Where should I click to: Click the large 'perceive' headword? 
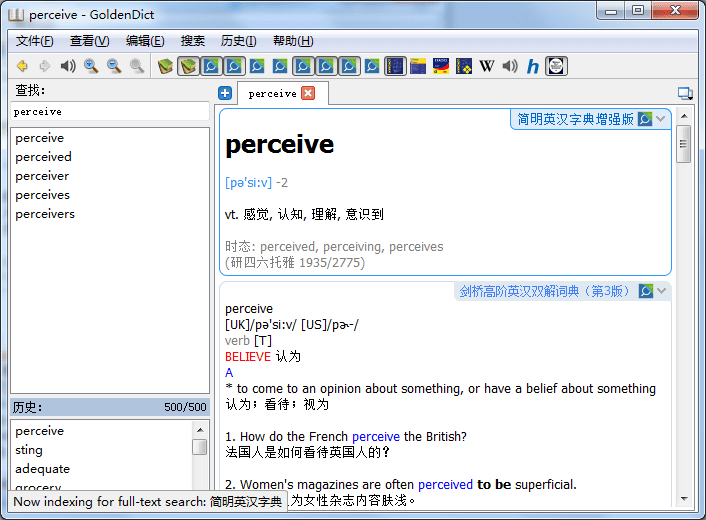click(280, 145)
